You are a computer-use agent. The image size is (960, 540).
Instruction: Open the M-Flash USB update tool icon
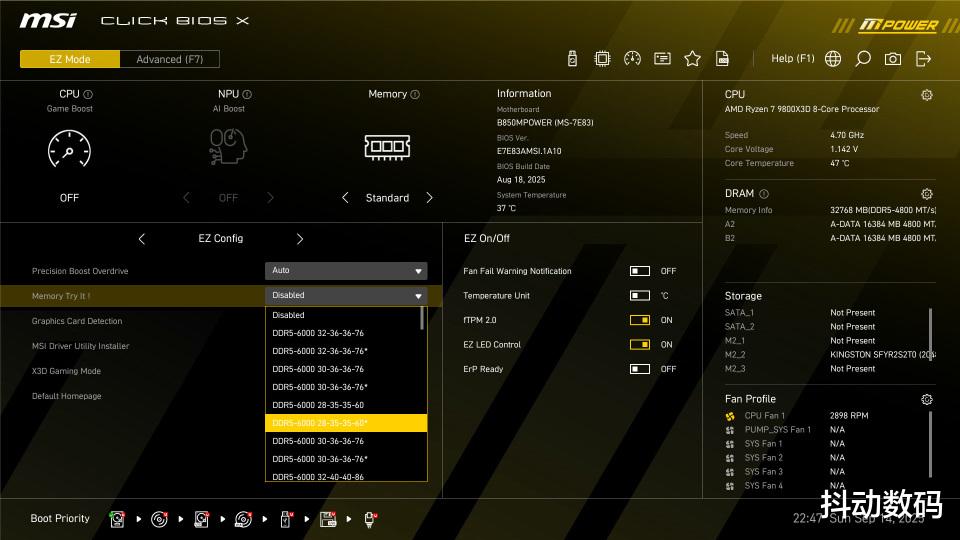pyautogui.click(x=572, y=59)
